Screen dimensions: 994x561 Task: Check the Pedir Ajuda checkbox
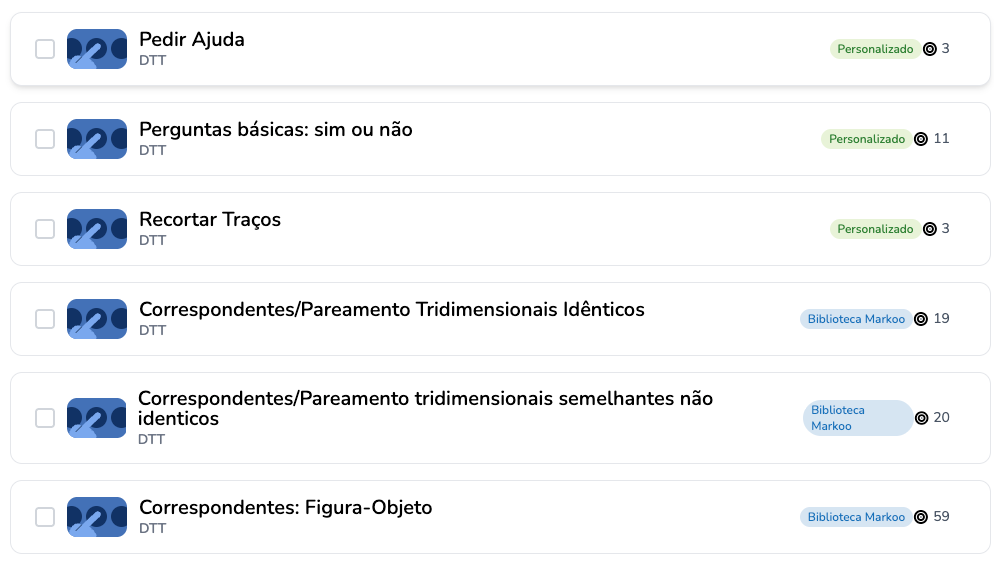[45, 49]
